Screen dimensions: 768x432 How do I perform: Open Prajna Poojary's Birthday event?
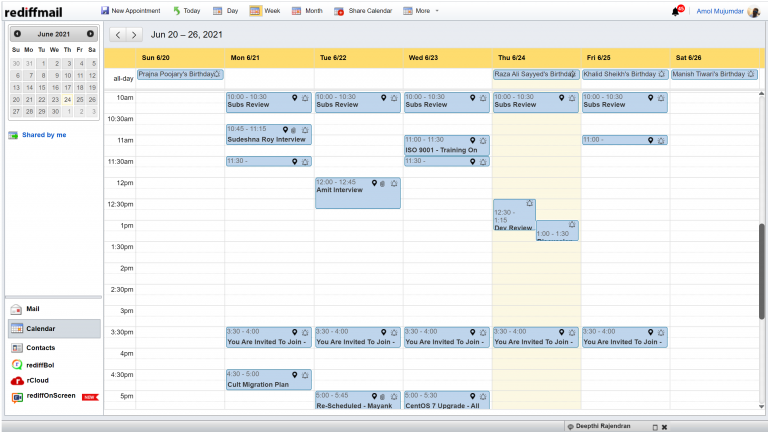tap(180, 74)
